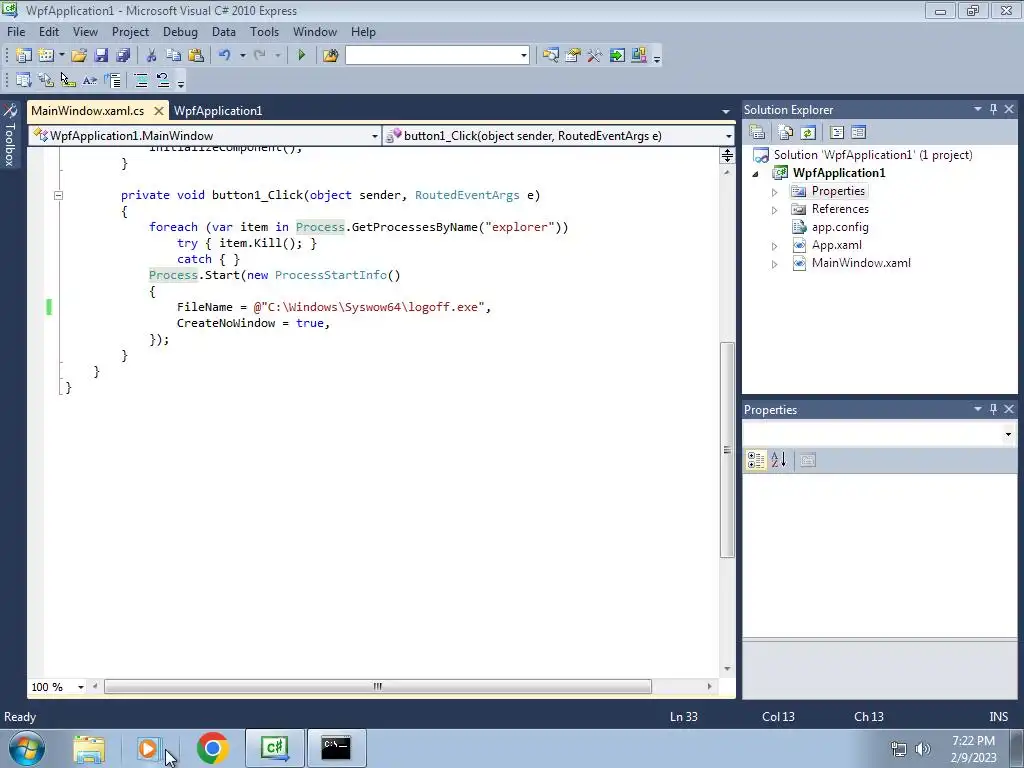
Task: Open the button1_Click member dropdown
Action: [x=728, y=136]
